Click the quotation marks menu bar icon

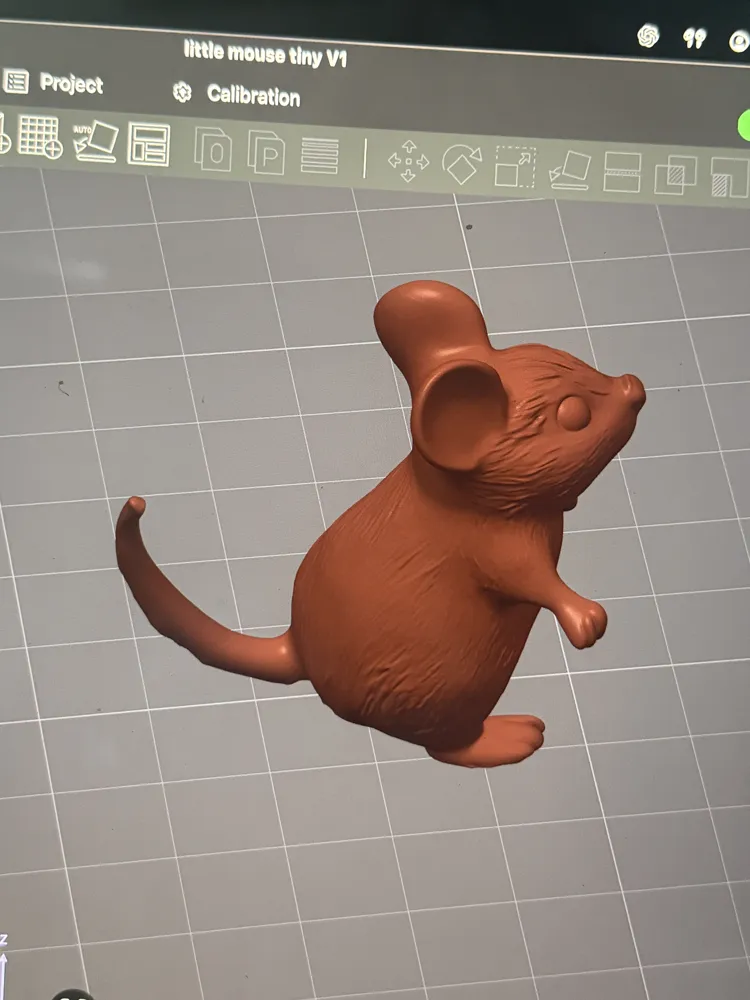coord(695,39)
